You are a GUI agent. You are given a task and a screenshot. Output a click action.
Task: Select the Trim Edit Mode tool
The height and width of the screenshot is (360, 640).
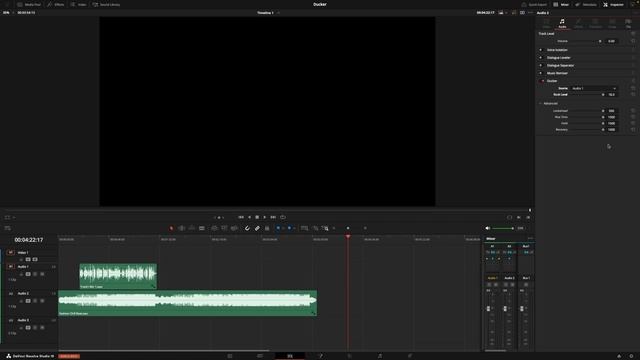tap(182, 228)
